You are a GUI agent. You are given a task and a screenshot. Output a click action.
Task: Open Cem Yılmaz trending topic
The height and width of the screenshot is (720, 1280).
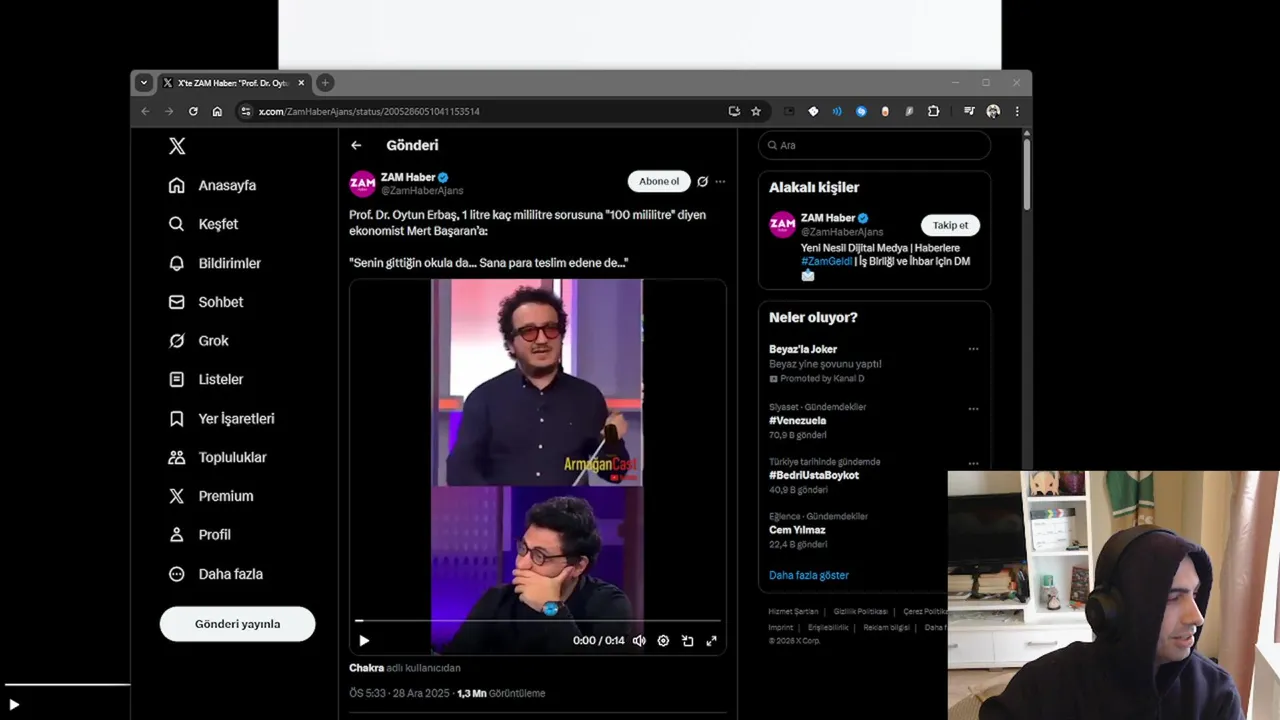click(797, 530)
